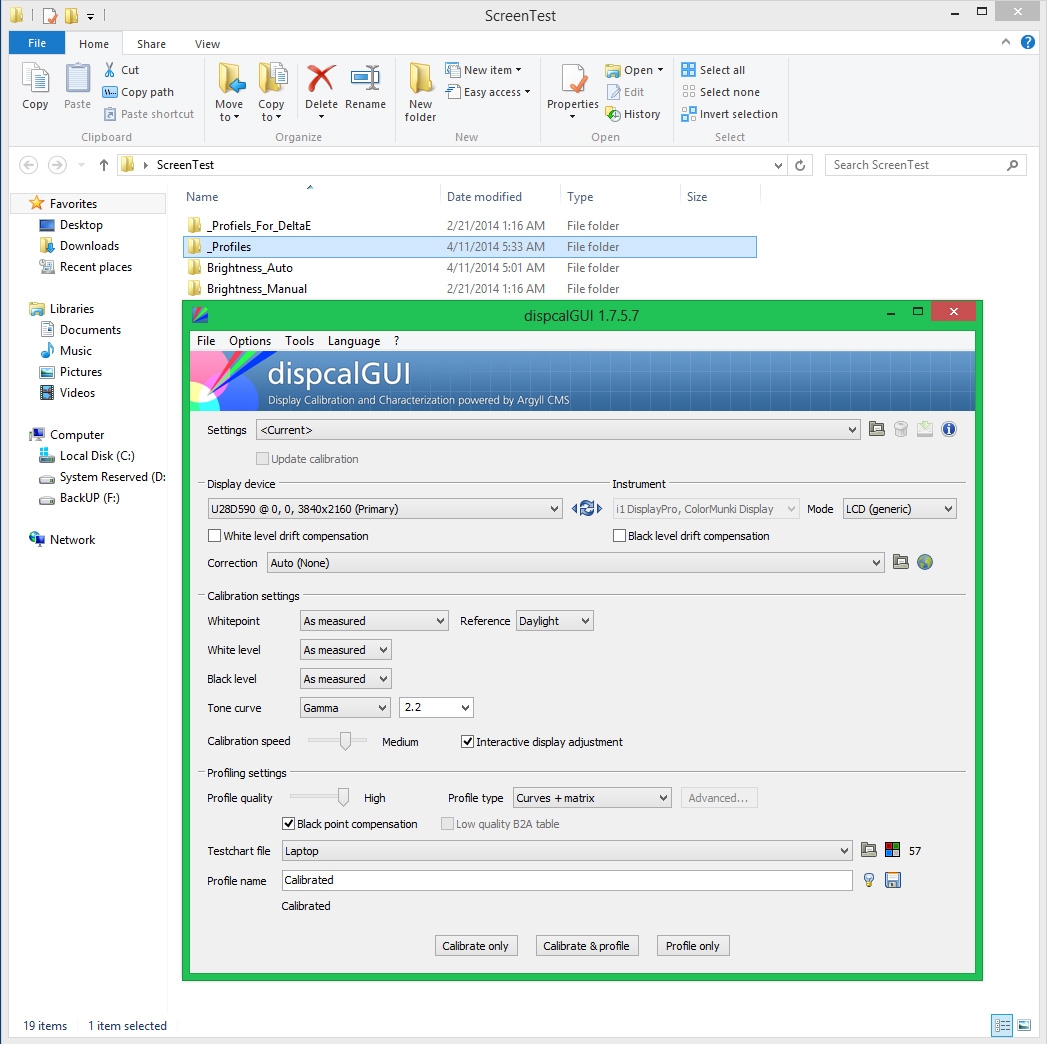Open the dispcalGUI ? help menu

point(397,340)
